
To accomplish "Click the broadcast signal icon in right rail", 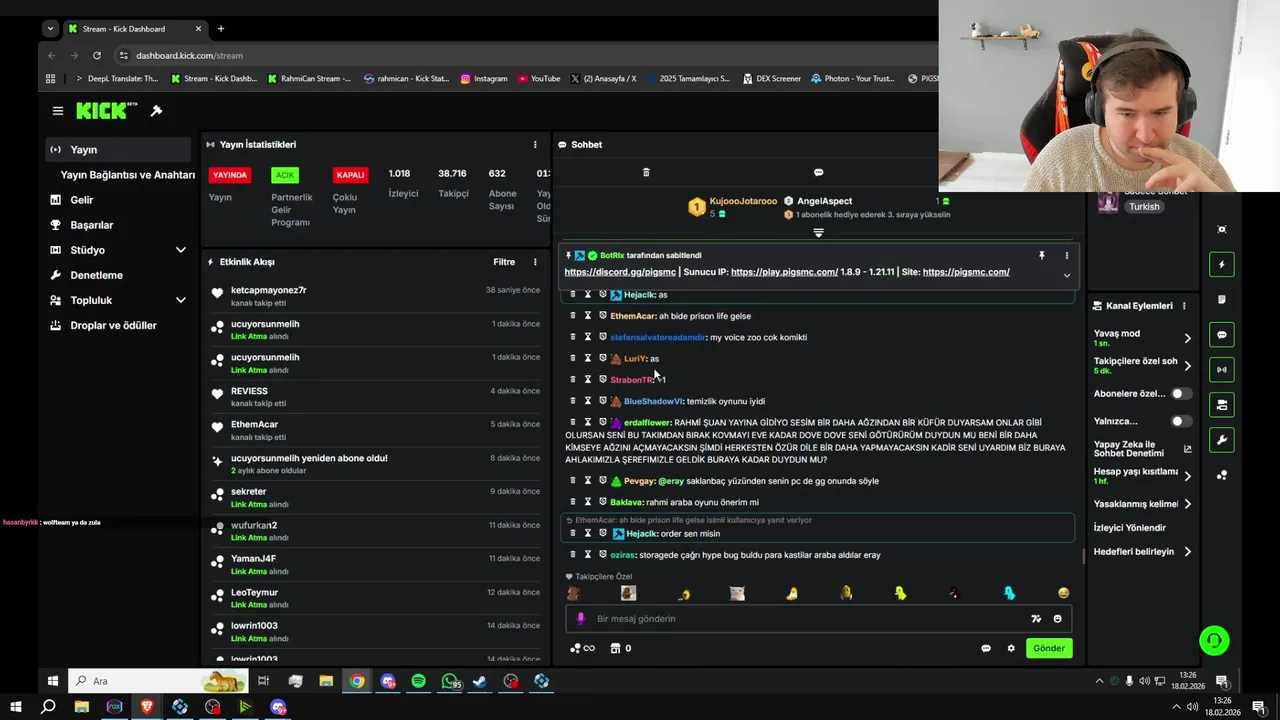I will (x=1221, y=370).
